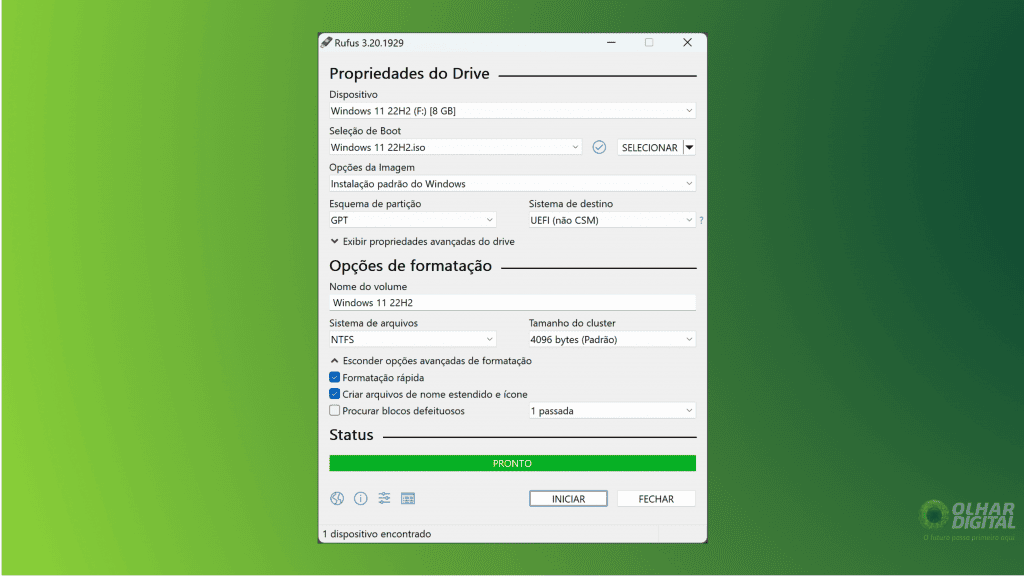Open the Esquema de partição dropdown
The width and height of the screenshot is (1024, 576).
pos(412,220)
